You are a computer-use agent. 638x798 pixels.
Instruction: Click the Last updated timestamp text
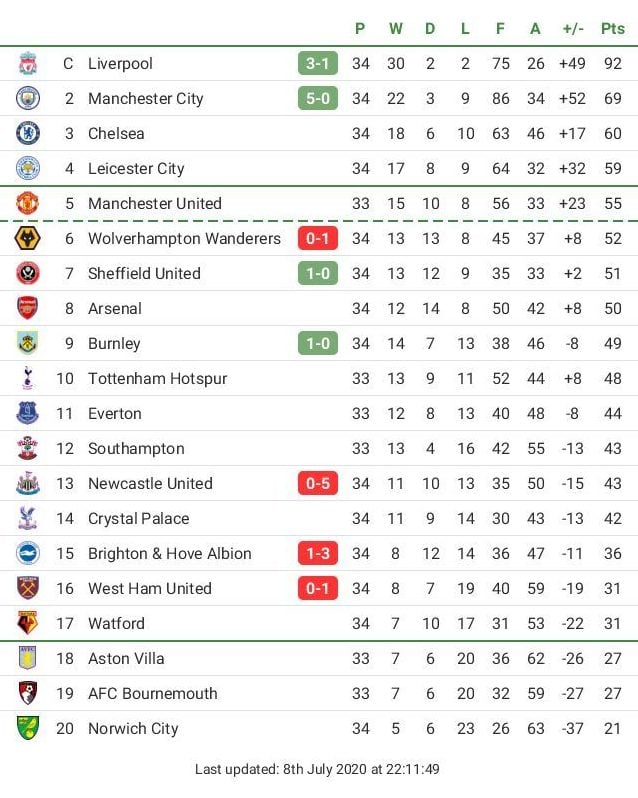coord(319,769)
